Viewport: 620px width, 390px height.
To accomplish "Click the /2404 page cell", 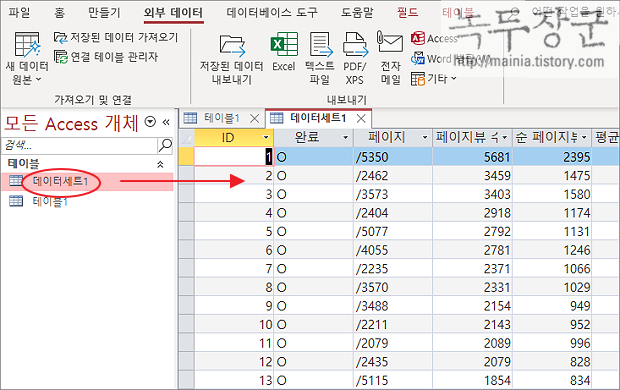I will pyautogui.click(x=393, y=213).
